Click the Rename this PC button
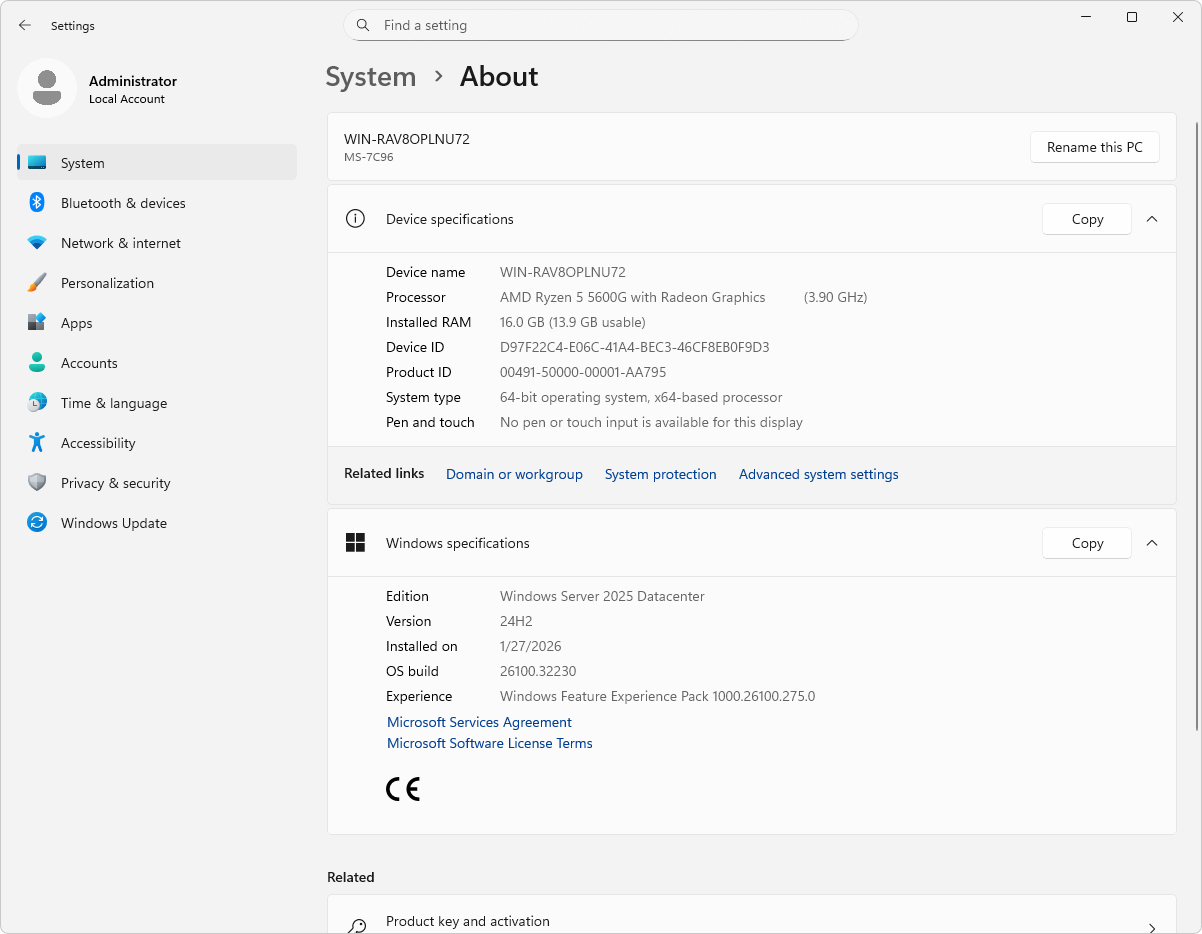The width and height of the screenshot is (1202, 934). (x=1094, y=147)
